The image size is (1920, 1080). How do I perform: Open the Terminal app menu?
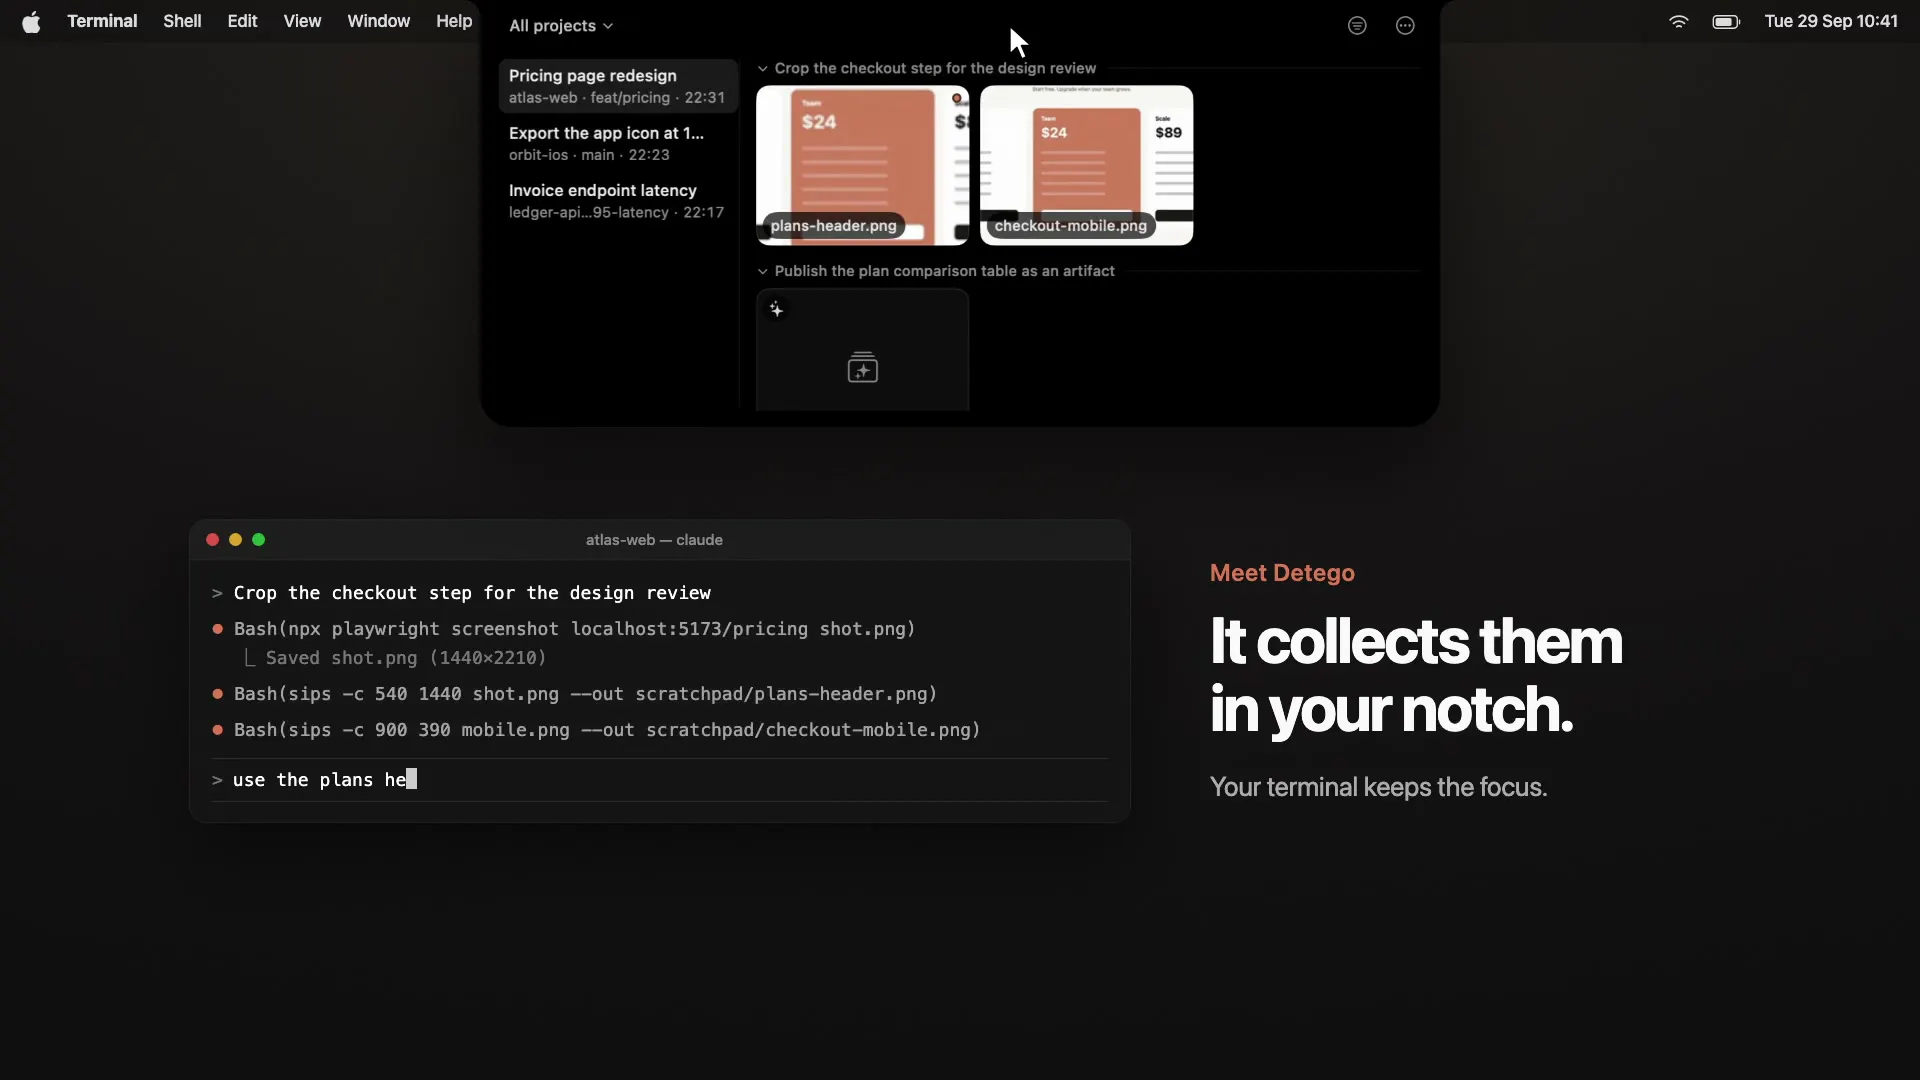click(102, 21)
